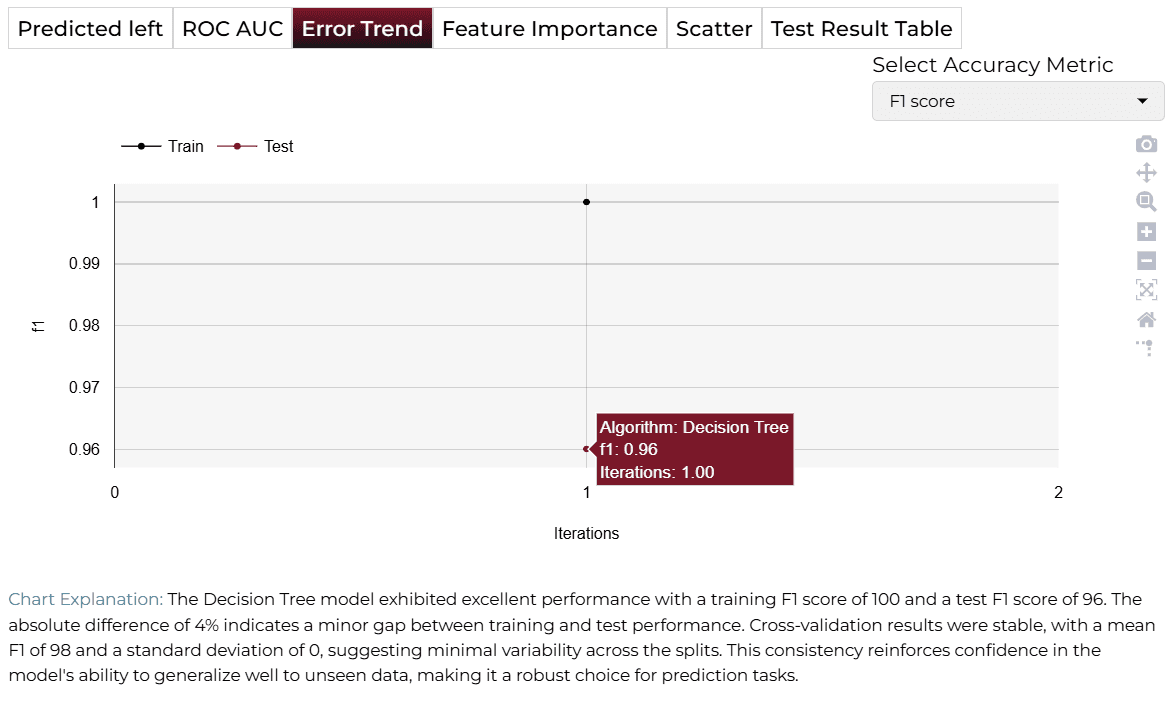Reset axes with the home icon
Viewport: 1173px width, 710px height.
pyautogui.click(x=1146, y=319)
